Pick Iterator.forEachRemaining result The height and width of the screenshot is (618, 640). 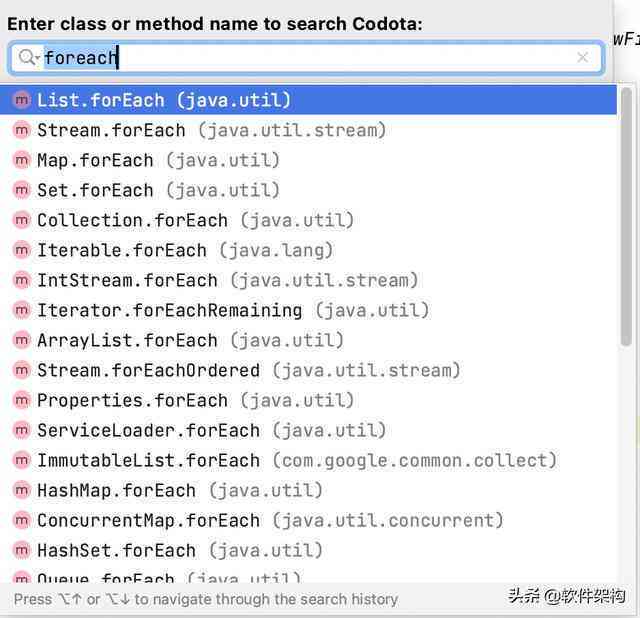coord(308,310)
